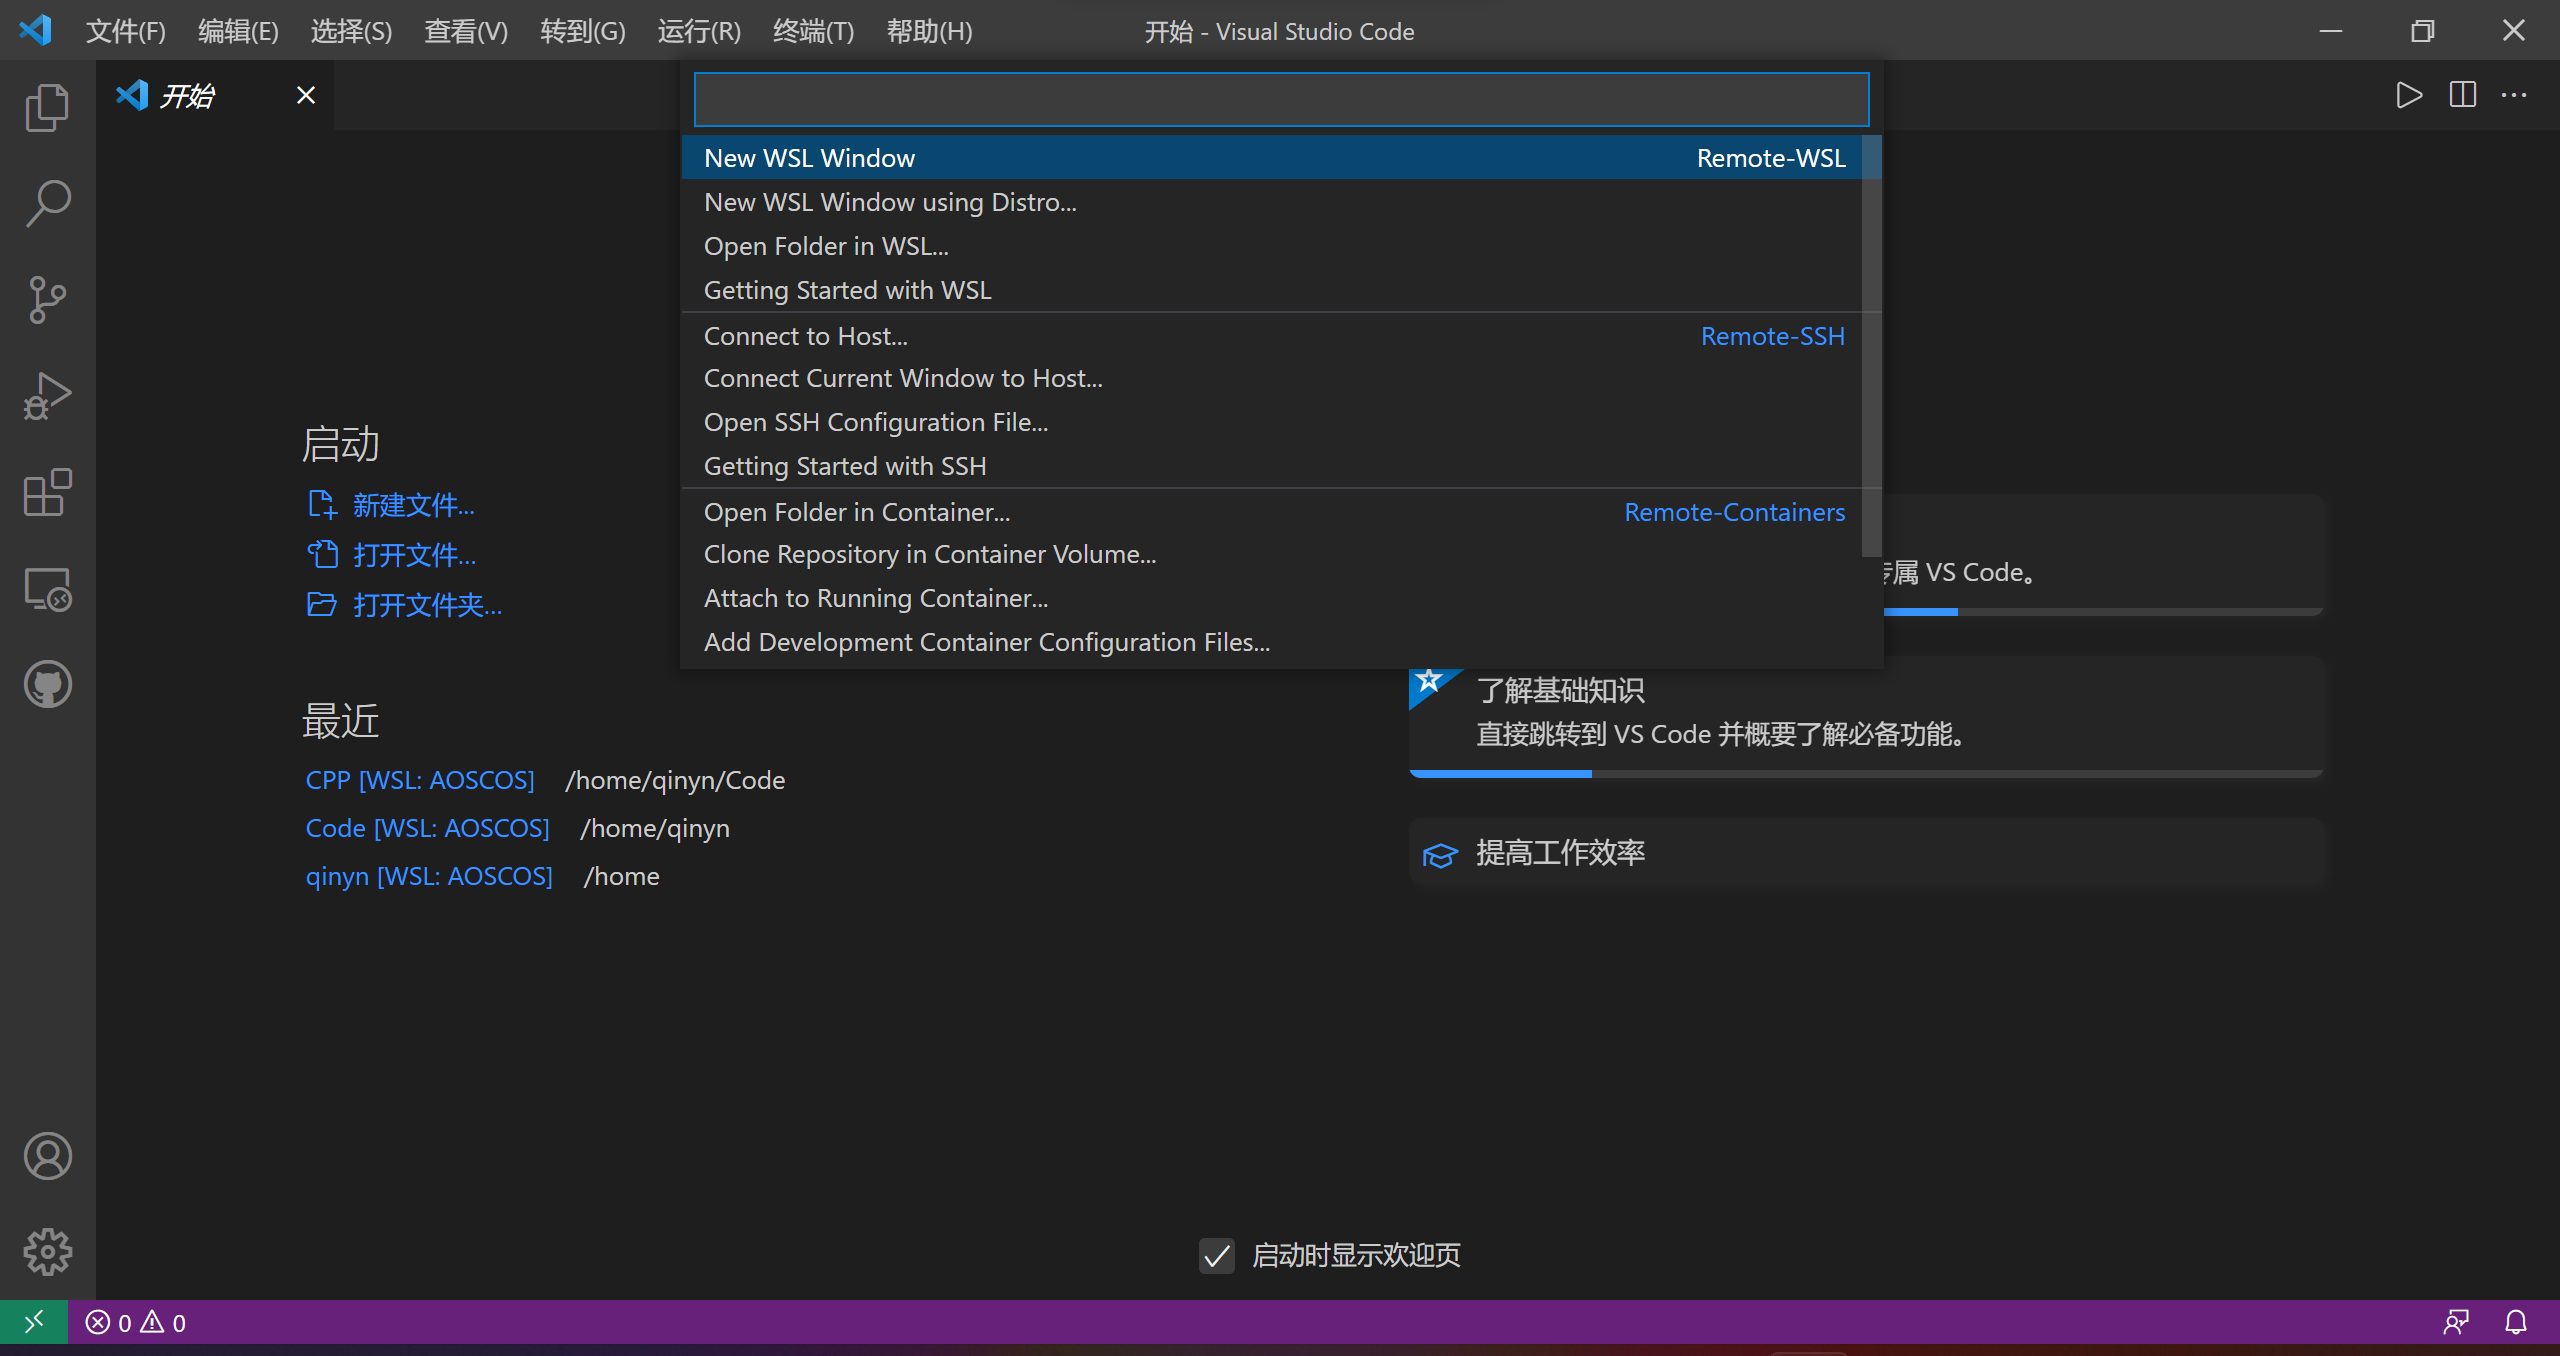Toggle 启动时显示欢迎页 checkbox
Viewport: 2560px width, 1356px height.
1216,1255
